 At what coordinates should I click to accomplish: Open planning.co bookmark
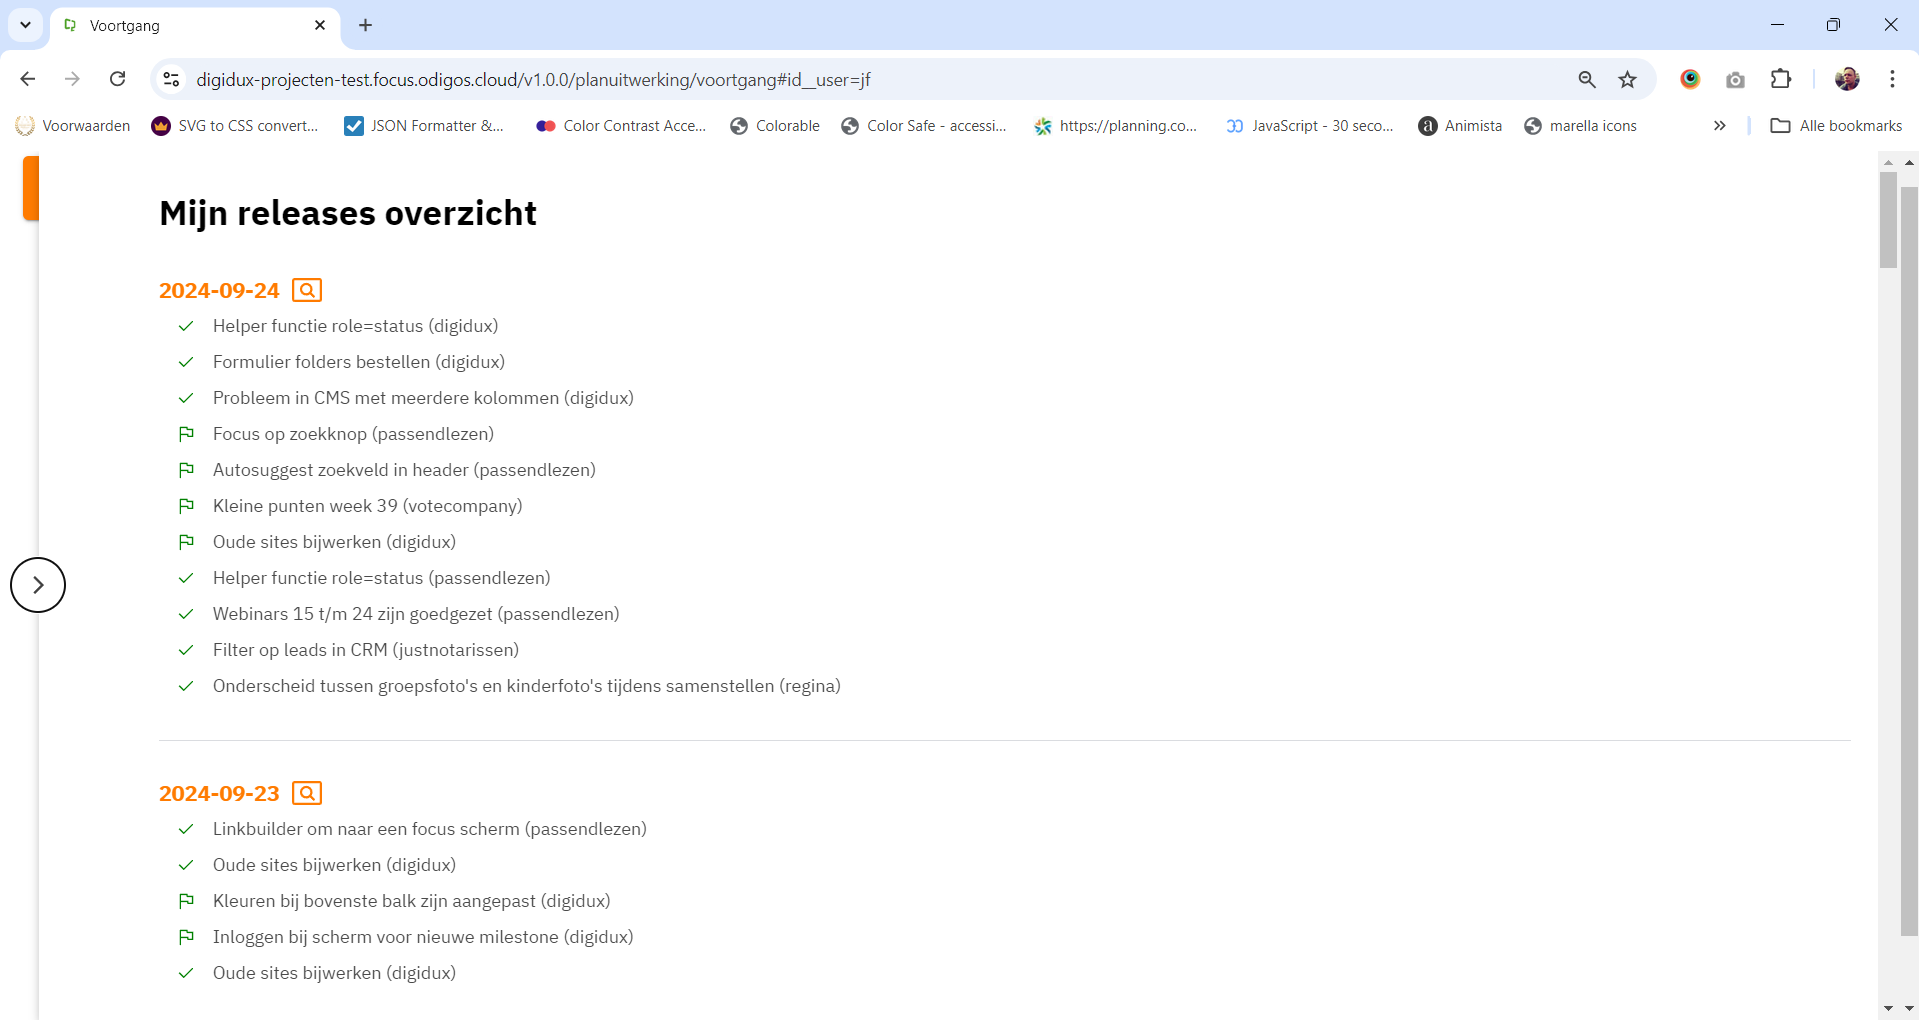point(1116,126)
